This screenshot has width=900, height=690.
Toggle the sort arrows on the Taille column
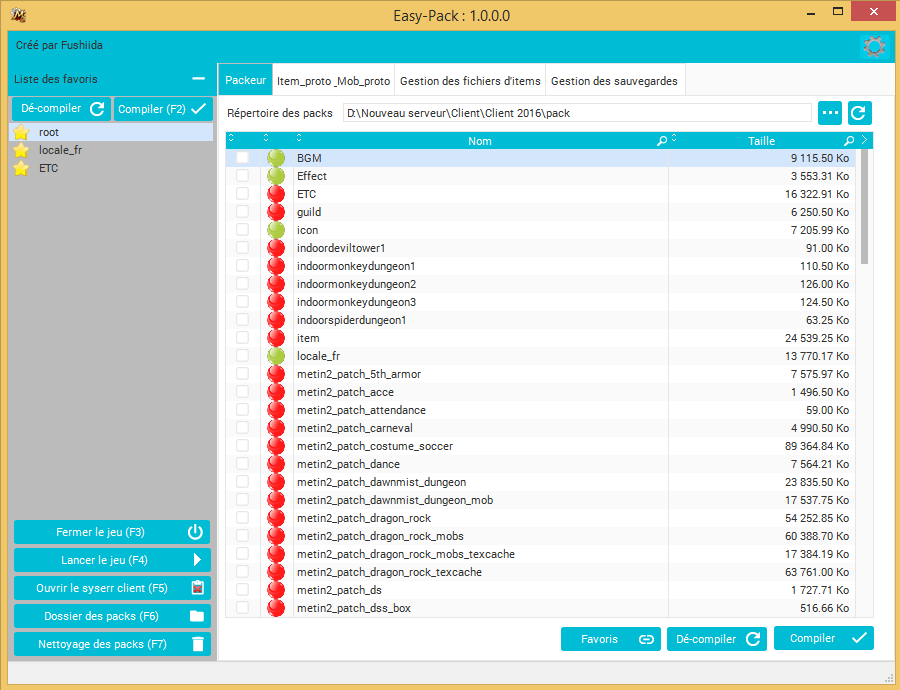click(674, 138)
